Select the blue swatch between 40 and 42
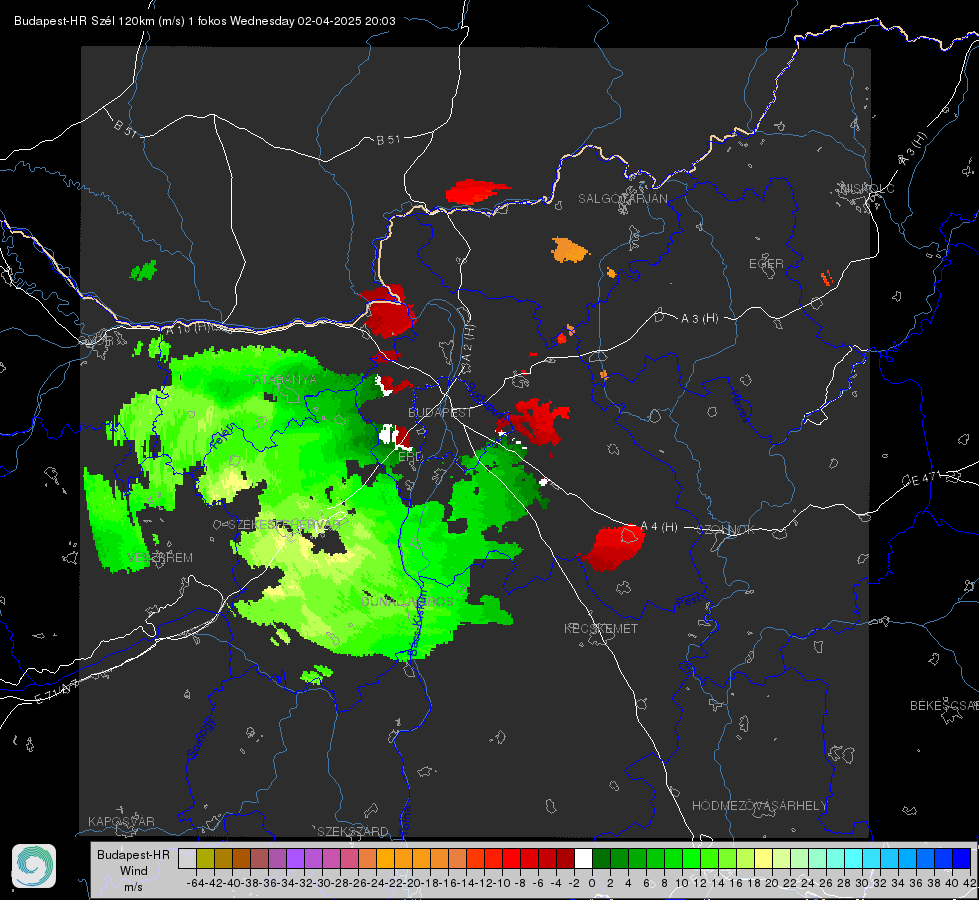Image resolution: width=979 pixels, height=900 pixels. [962, 858]
